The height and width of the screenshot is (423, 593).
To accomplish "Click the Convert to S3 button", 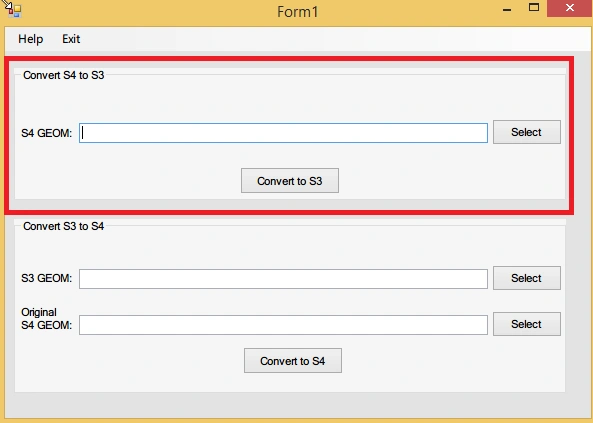I will click(x=290, y=181).
